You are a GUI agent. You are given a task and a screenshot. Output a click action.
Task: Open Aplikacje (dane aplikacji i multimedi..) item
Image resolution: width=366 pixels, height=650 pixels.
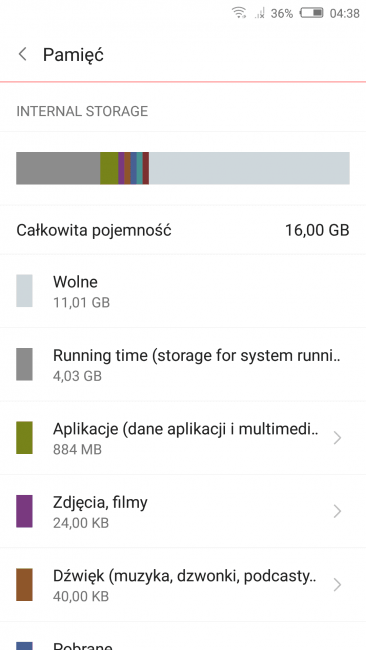tap(183, 438)
